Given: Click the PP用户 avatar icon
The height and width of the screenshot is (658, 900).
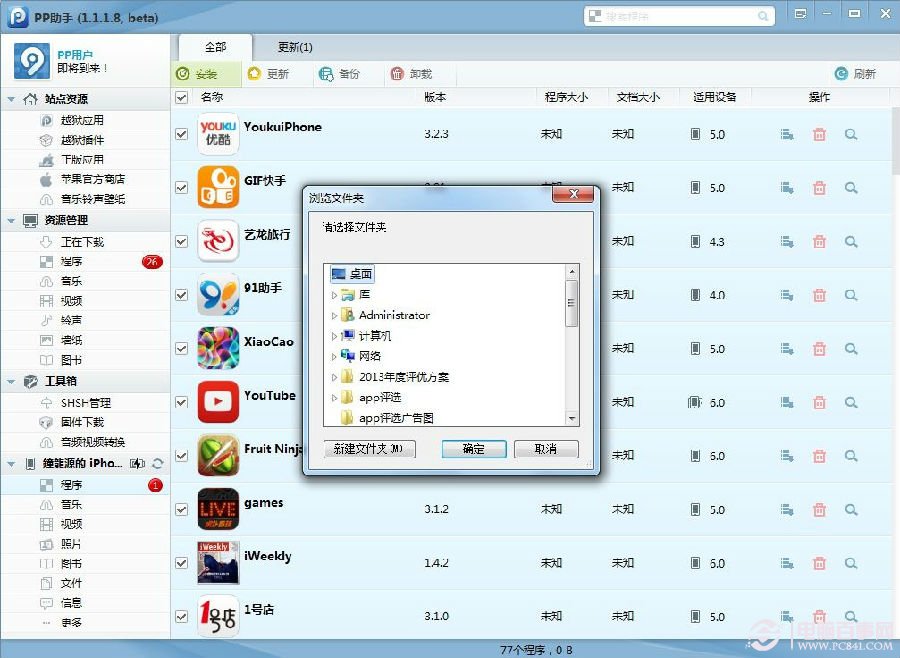Looking at the screenshot, I should tap(32, 60).
